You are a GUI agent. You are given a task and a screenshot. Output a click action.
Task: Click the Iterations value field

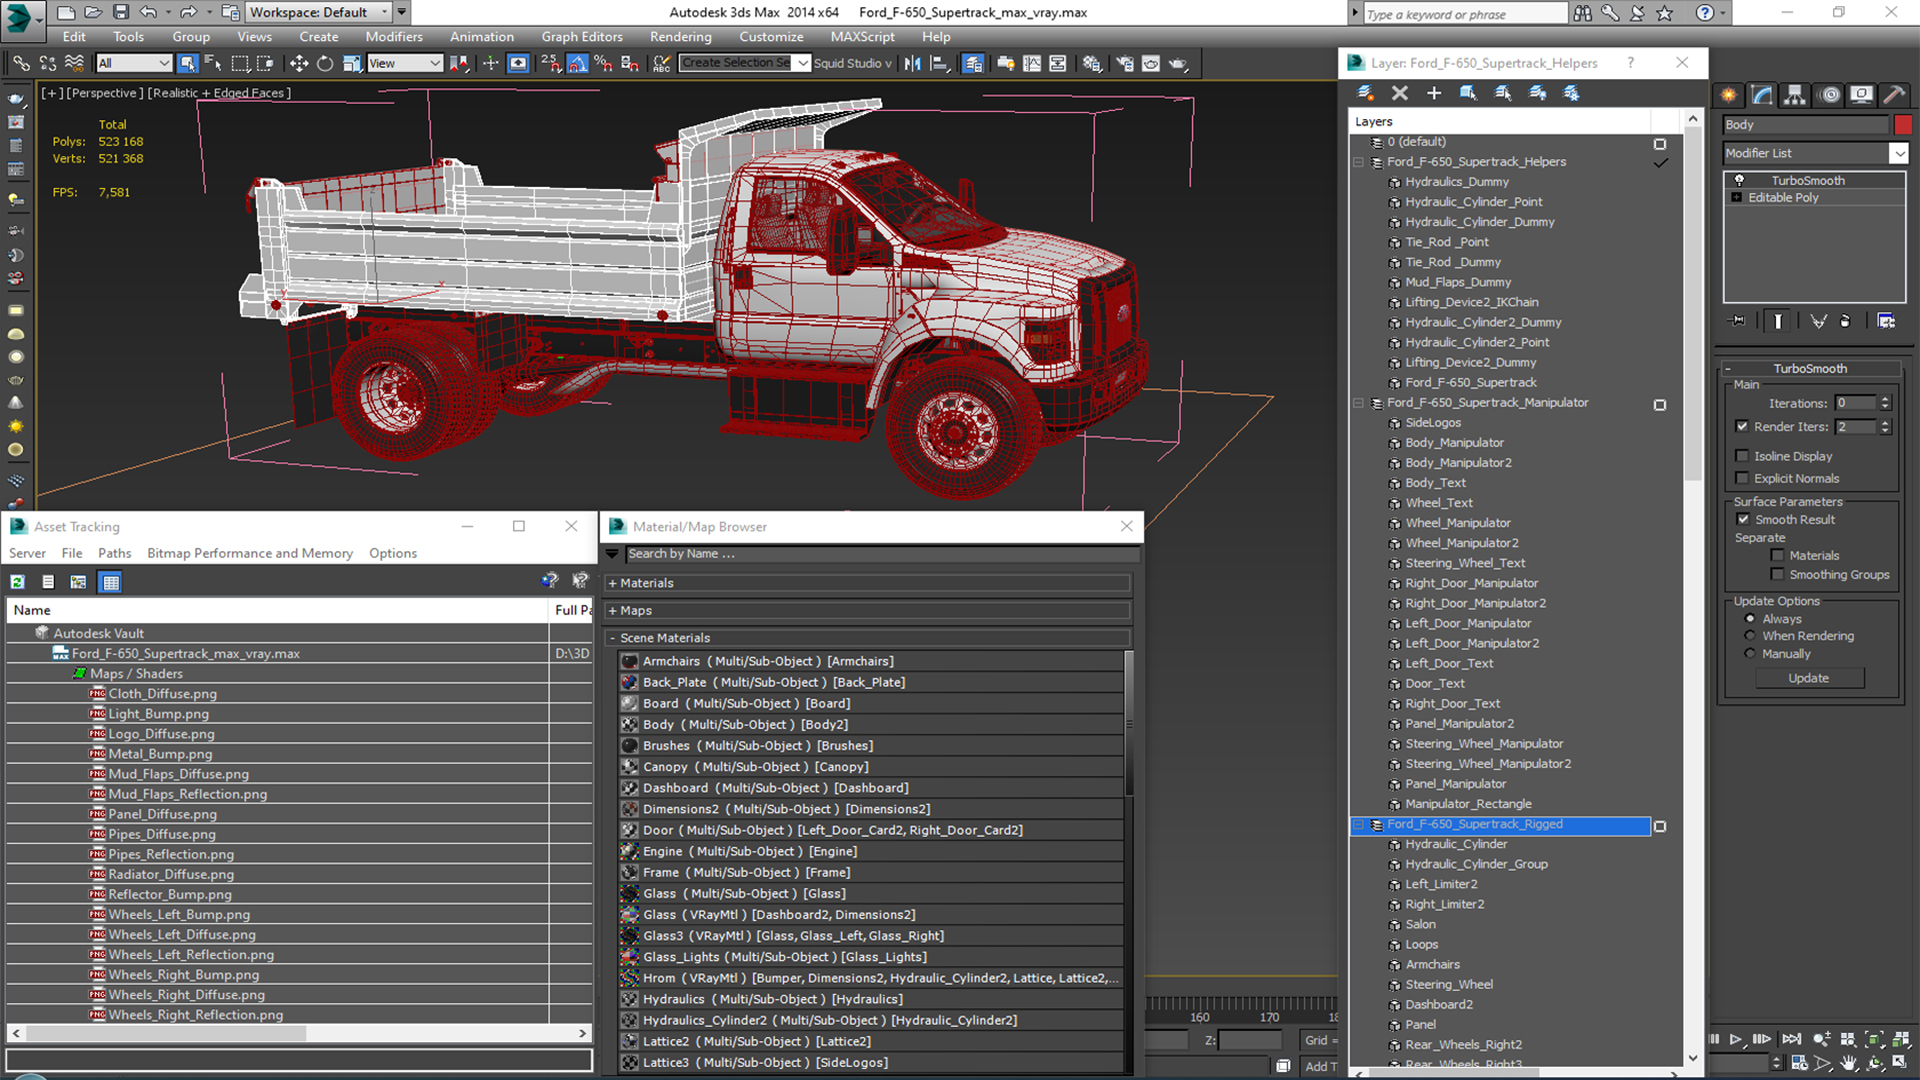1856,403
